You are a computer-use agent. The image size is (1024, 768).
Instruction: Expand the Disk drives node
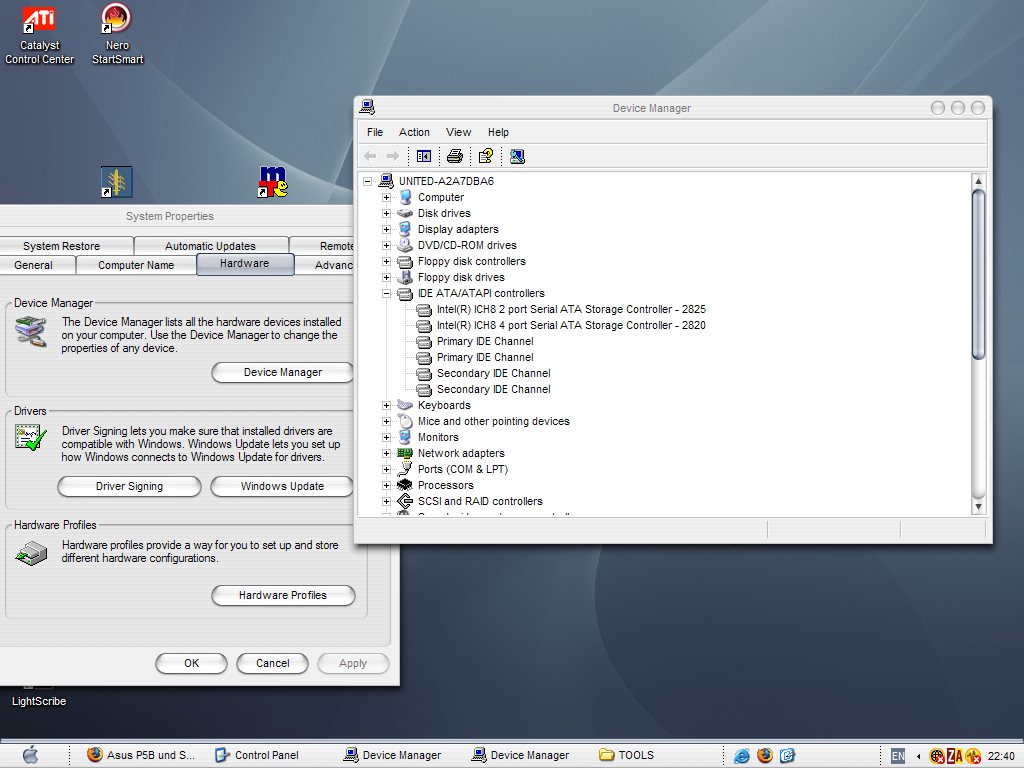(387, 214)
